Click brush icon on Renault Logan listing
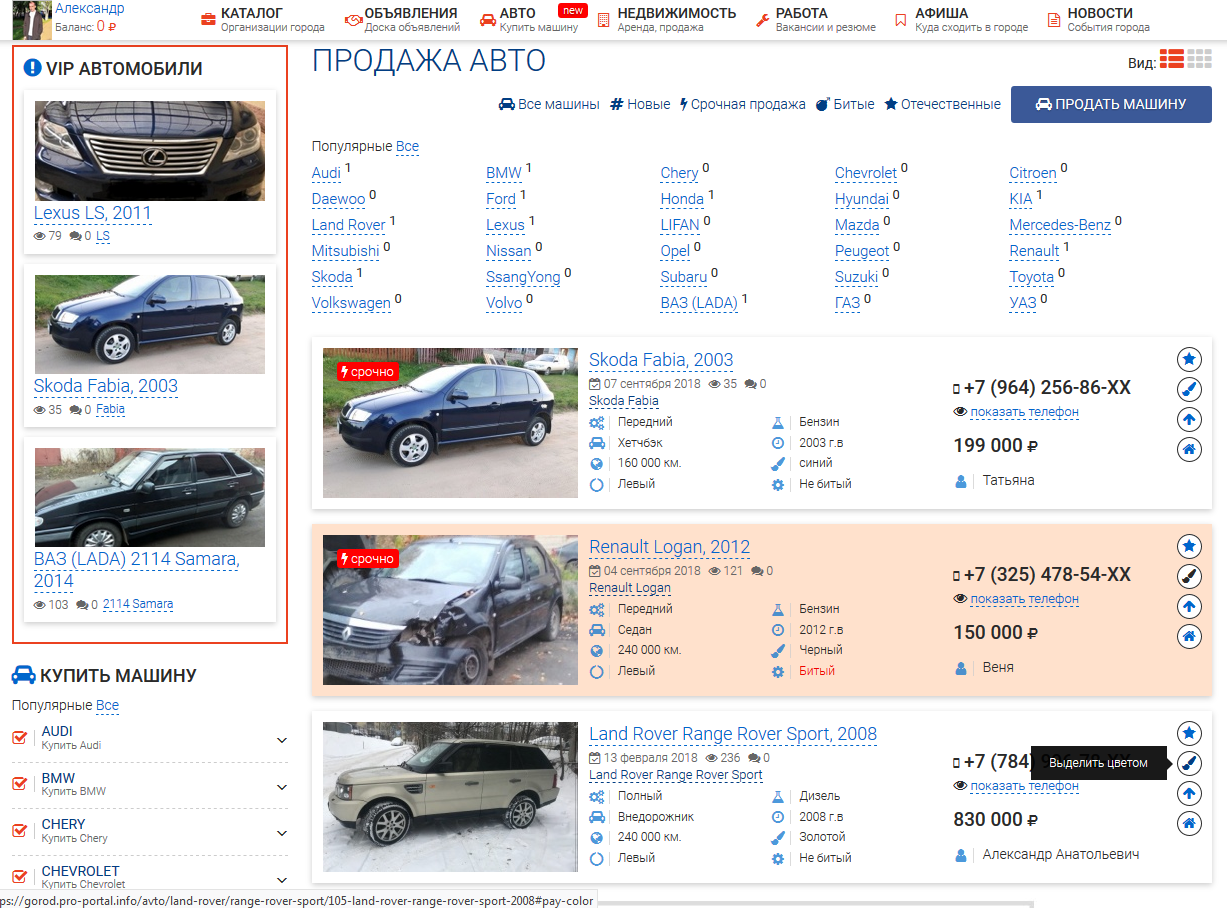 click(1189, 576)
